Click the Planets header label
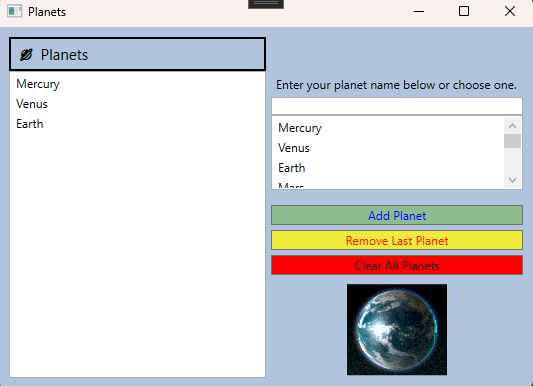The height and width of the screenshot is (386, 533). pos(64,55)
